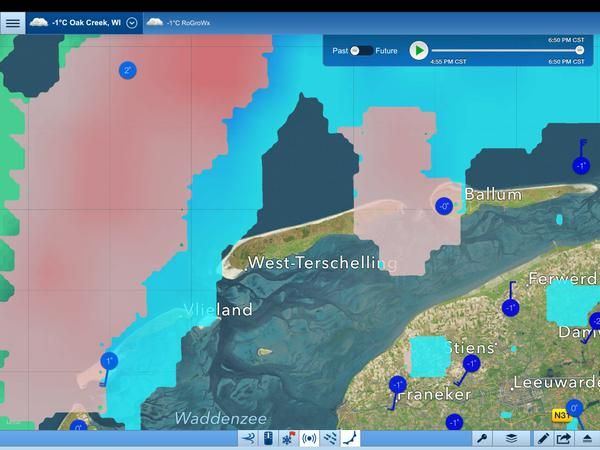Viewport: 600px width, 450px height.
Task: Toggle the precipitation streaks layer icon
Action: pos(329,439)
